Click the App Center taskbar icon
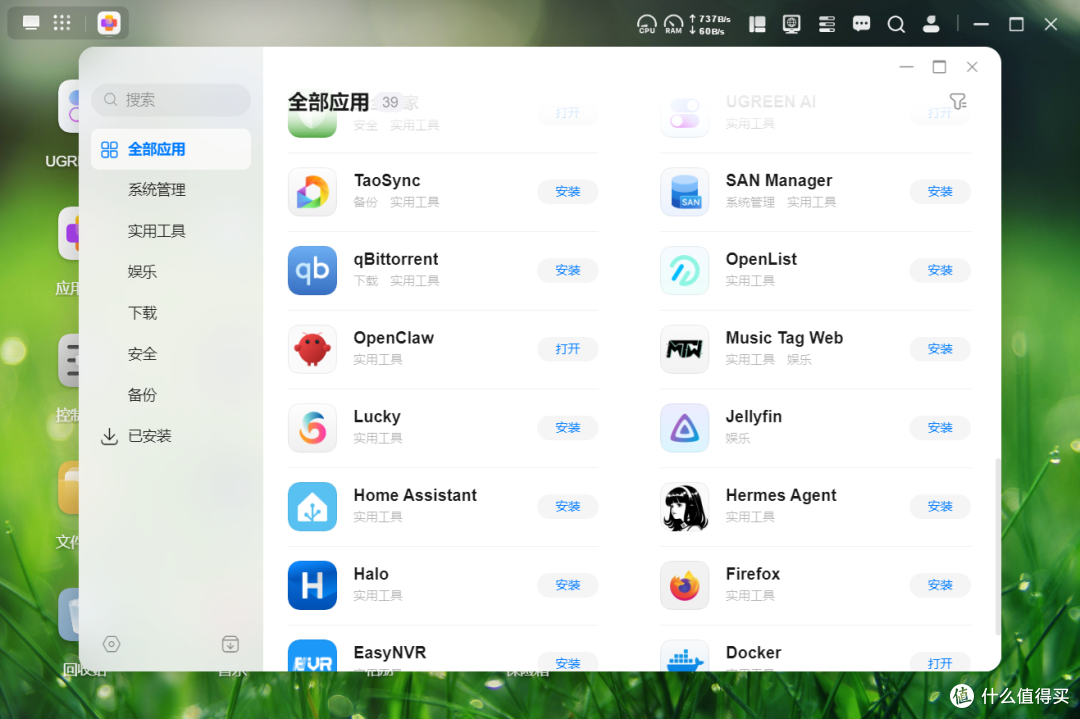Screen dimensions: 1080x719 (109, 23)
